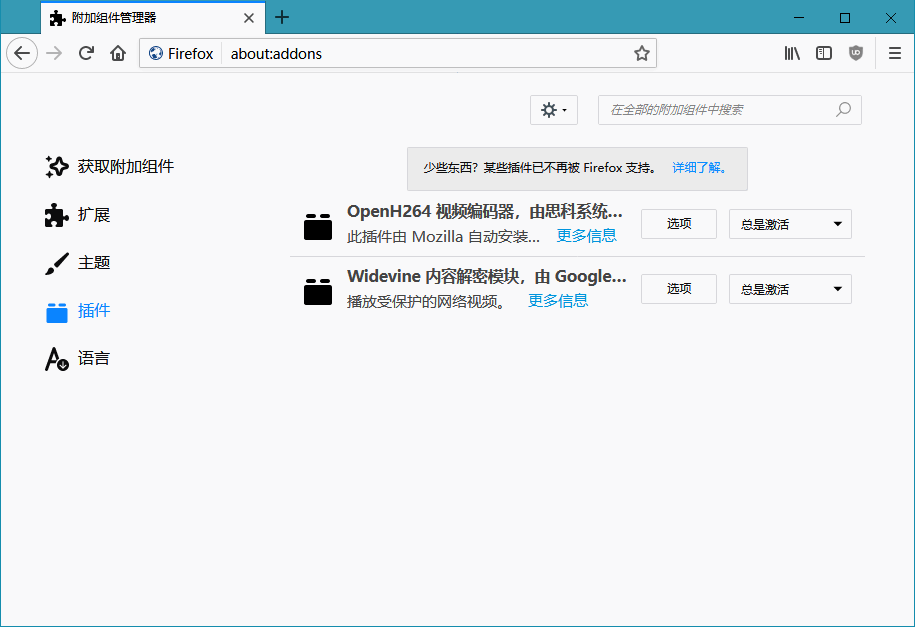
Task: Open the Firefox hamburger menu
Action: (x=894, y=53)
